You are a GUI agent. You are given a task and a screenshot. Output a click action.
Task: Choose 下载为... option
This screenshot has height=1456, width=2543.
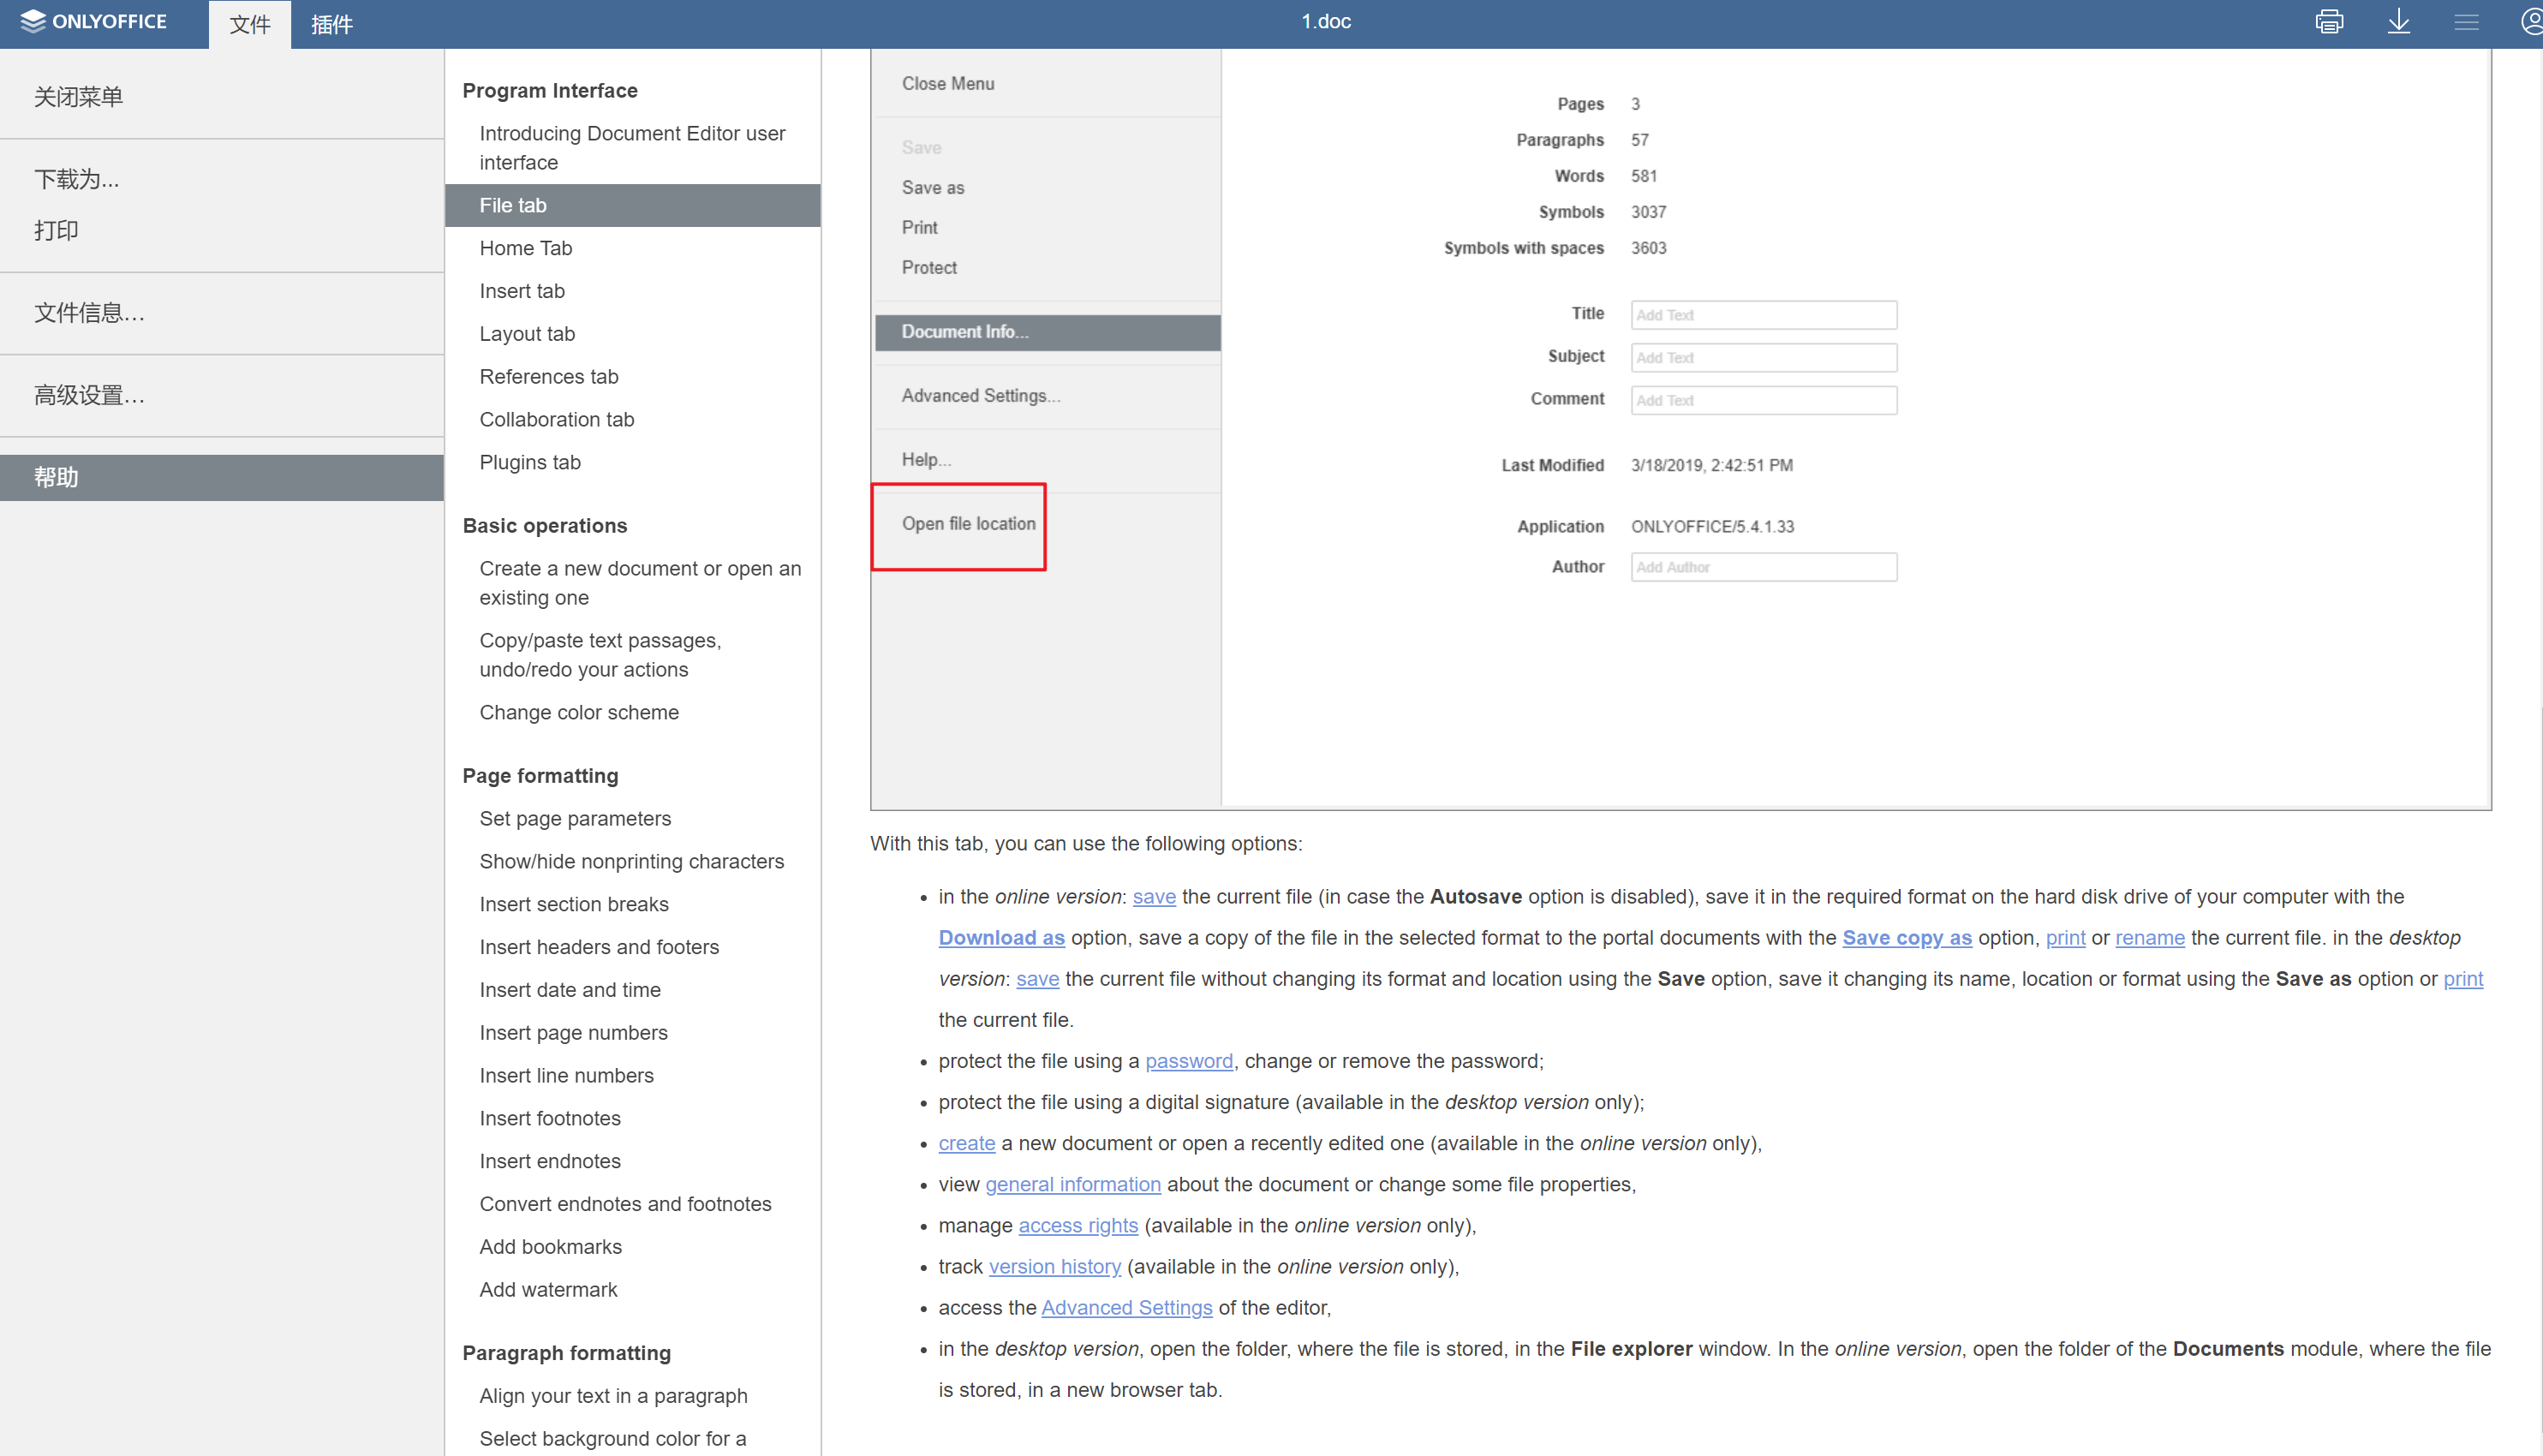(x=76, y=179)
